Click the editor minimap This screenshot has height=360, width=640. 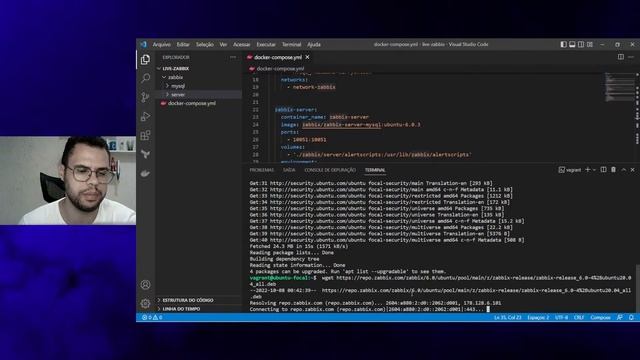(619, 87)
